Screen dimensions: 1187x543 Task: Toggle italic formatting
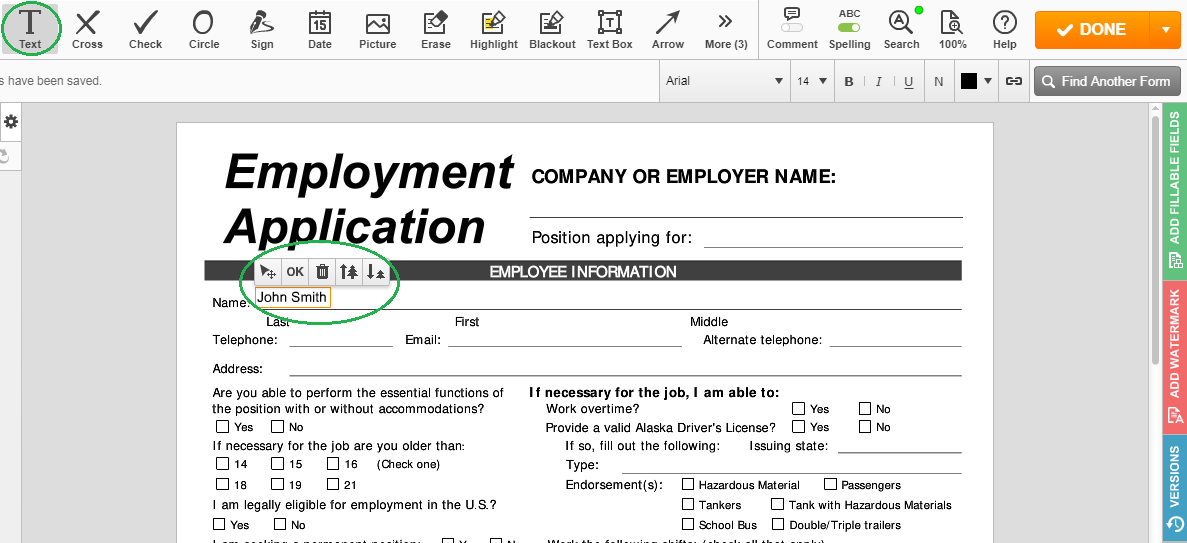click(878, 82)
